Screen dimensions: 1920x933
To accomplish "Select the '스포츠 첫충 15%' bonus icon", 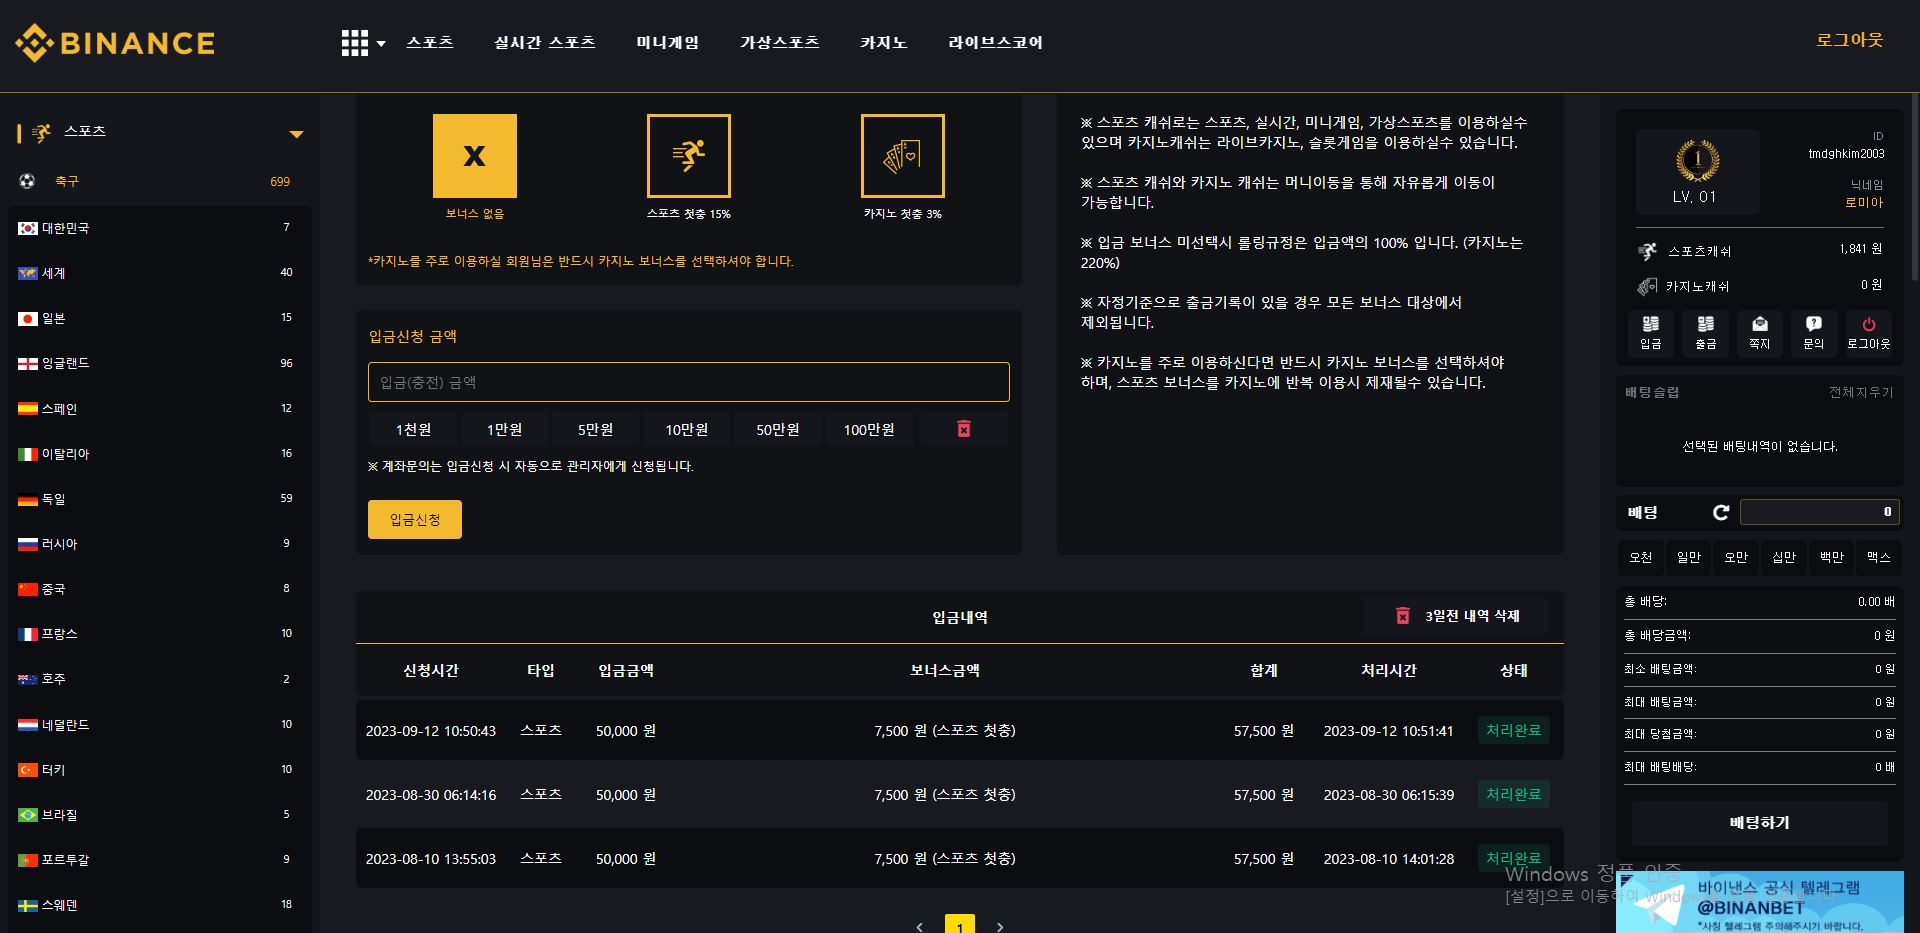I will pos(688,156).
